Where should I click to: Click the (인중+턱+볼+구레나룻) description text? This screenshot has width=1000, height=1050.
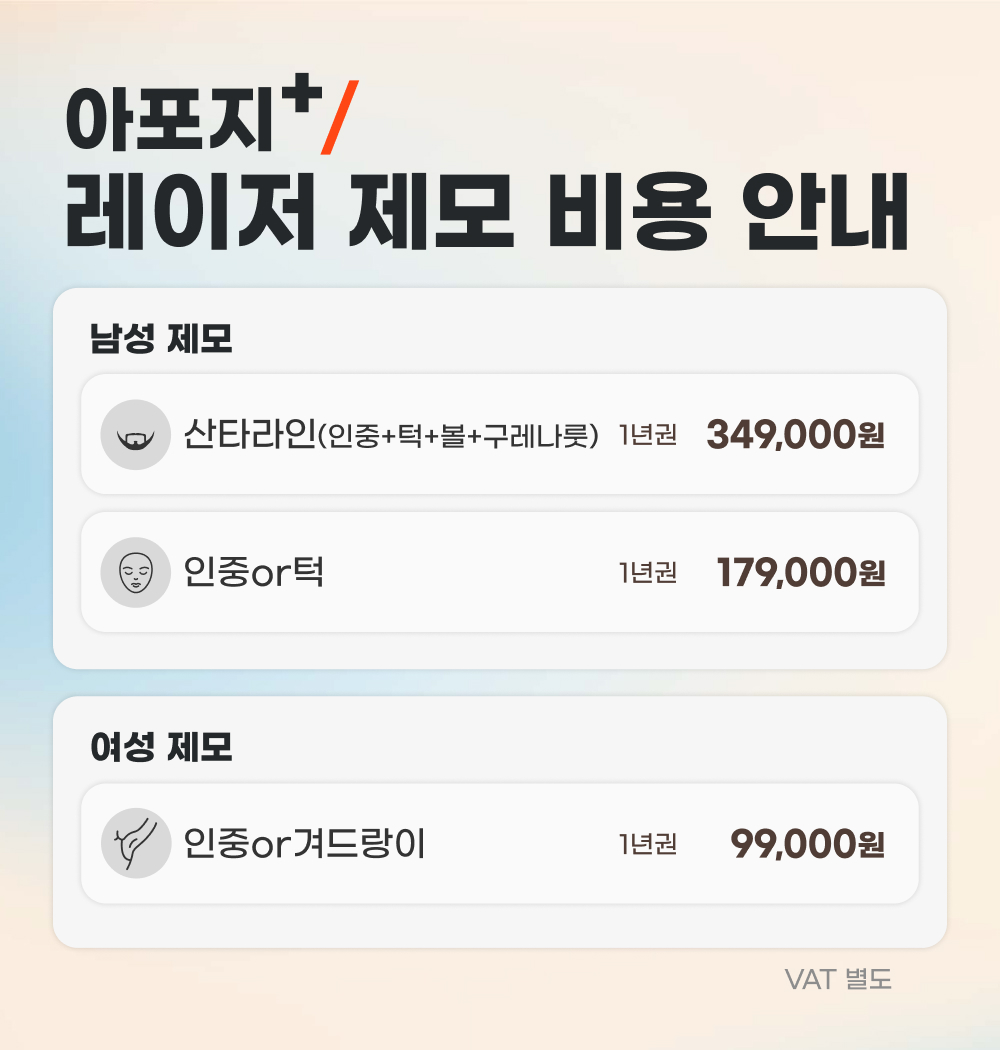coord(458,436)
